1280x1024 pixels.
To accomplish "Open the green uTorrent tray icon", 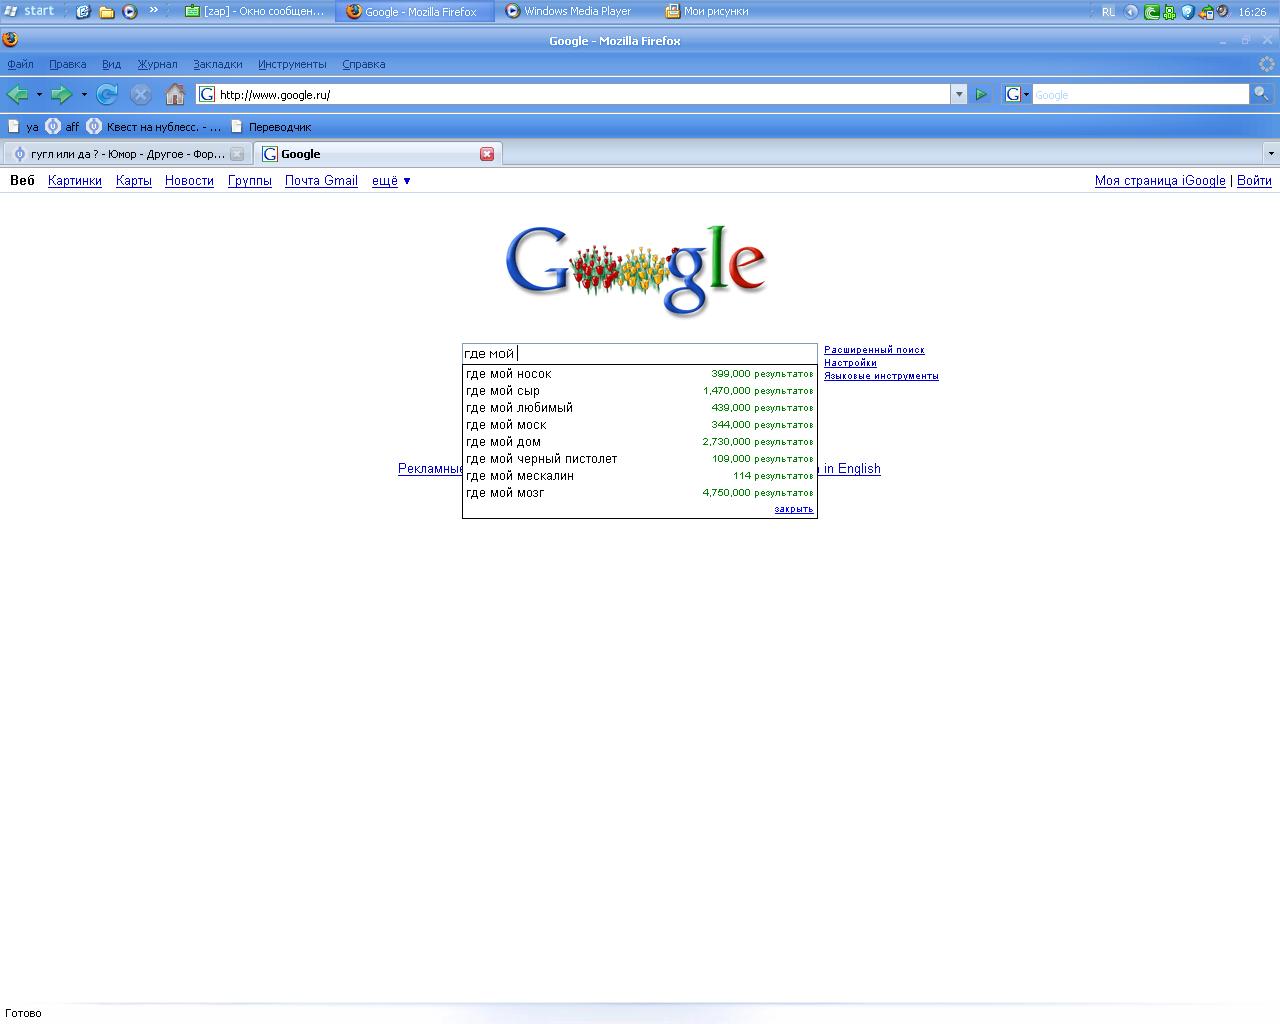I will point(1151,12).
